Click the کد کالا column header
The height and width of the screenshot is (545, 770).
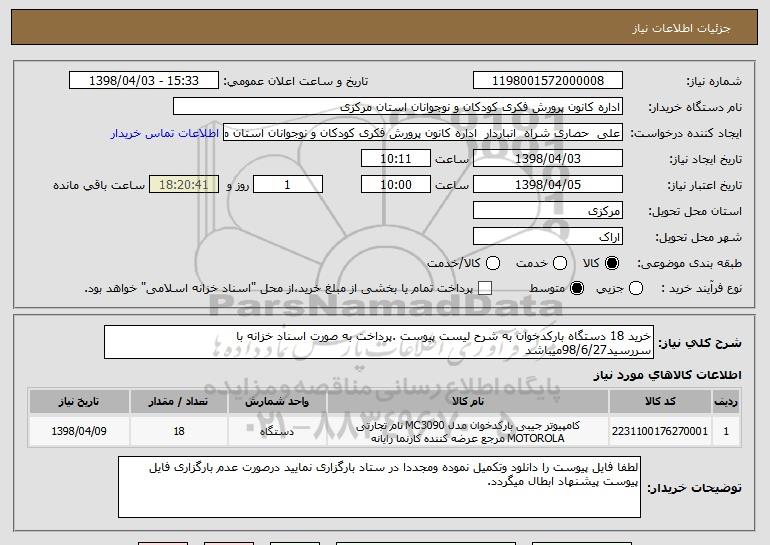(x=660, y=402)
